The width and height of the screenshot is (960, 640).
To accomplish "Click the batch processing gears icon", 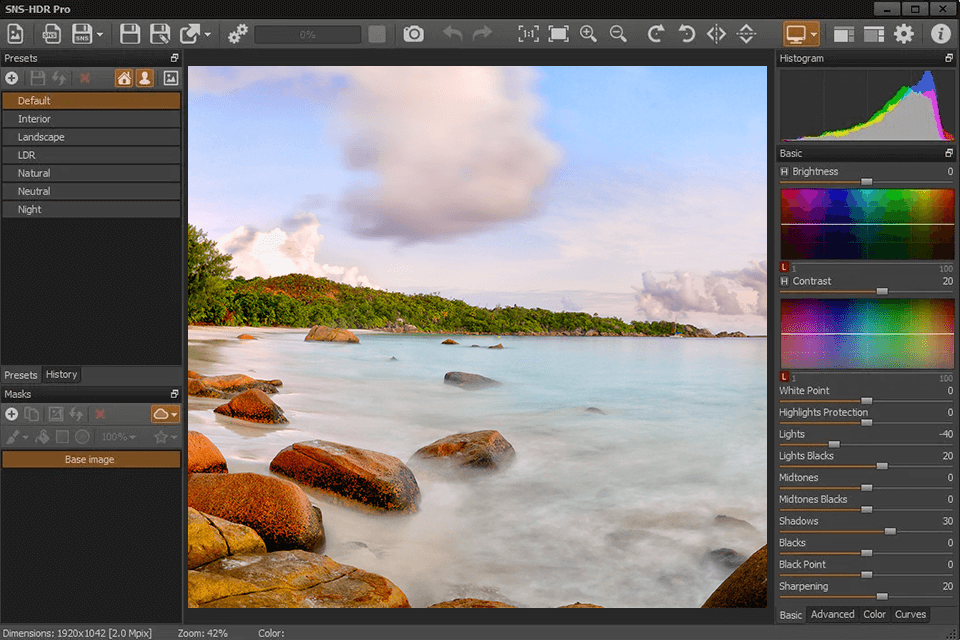I will point(237,34).
